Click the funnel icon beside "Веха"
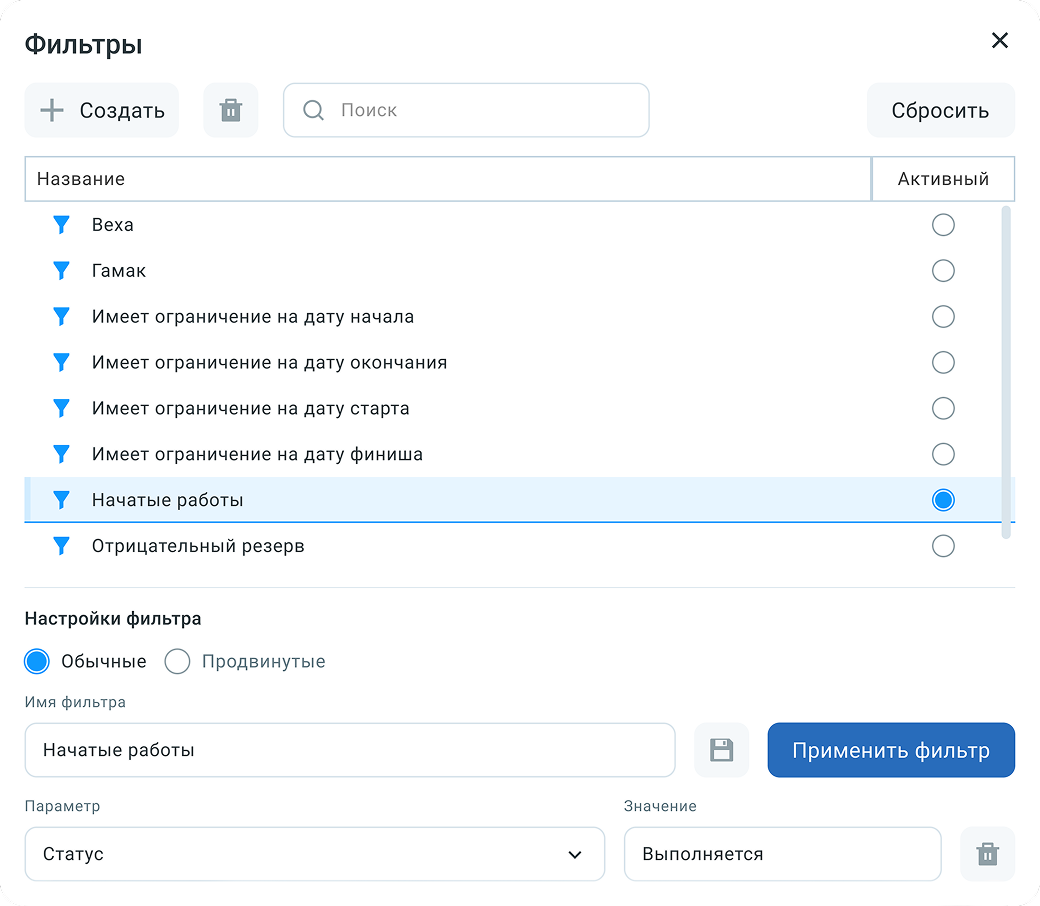The width and height of the screenshot is (1040, 906). point(61,225)
